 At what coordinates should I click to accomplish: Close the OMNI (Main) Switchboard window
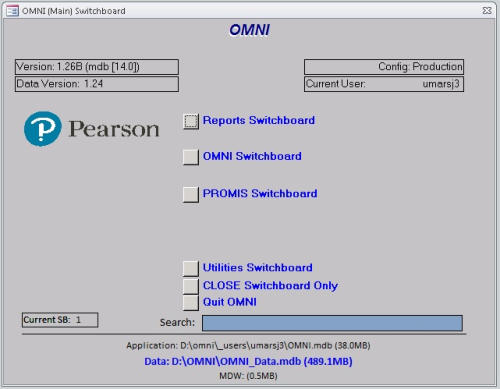click(x=487, y=11)
